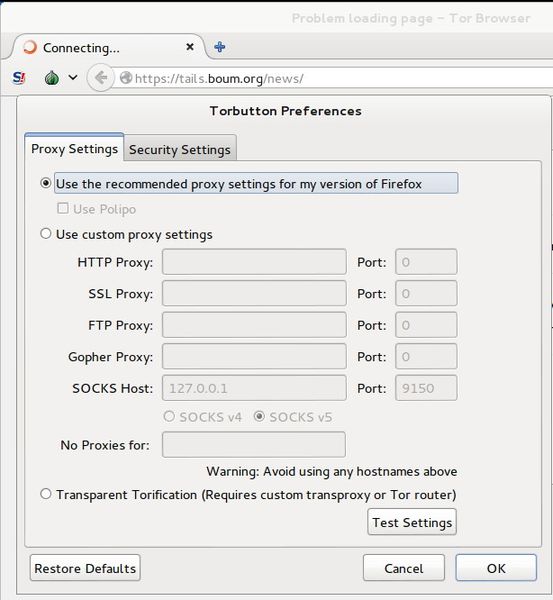Click the SOCKS Host: label
The width and height of the screenshot is (553, 600).
coord(113,388)
